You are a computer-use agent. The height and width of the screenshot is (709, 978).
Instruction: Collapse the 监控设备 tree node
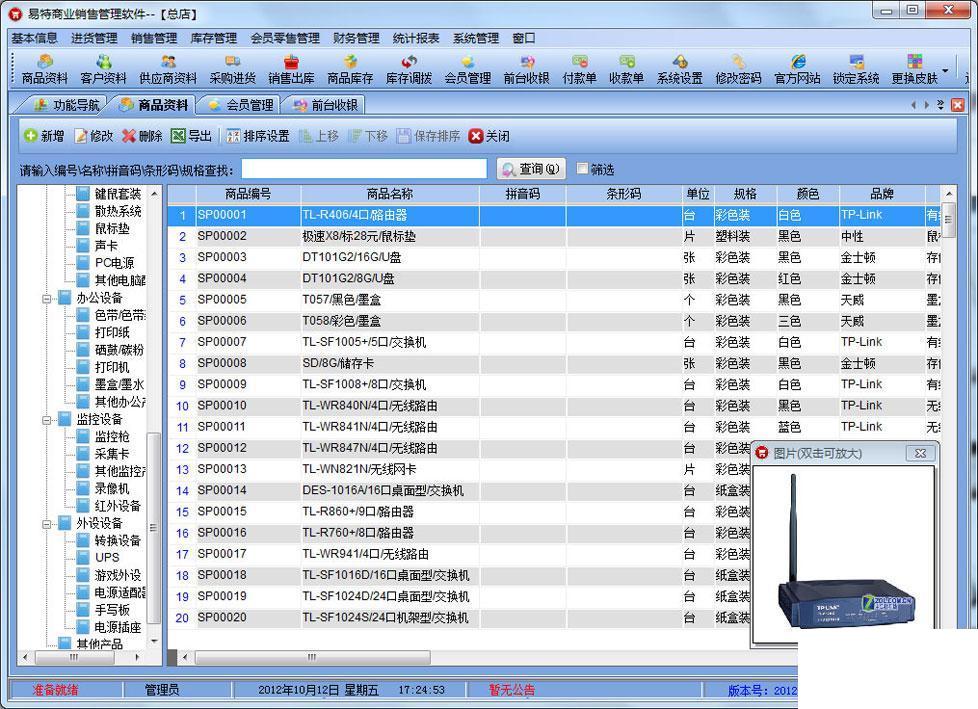tap(47, 420)
